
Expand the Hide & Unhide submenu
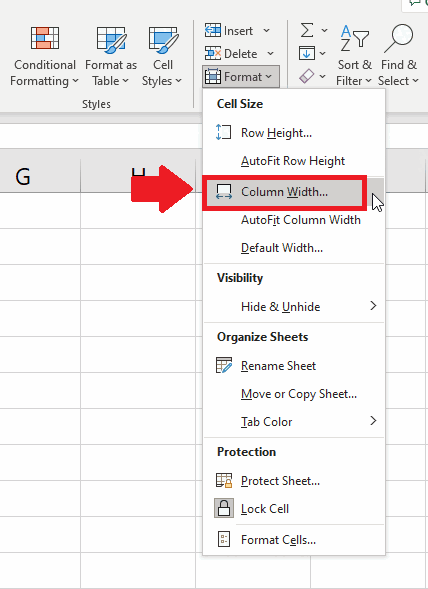[x=294, y=307]
